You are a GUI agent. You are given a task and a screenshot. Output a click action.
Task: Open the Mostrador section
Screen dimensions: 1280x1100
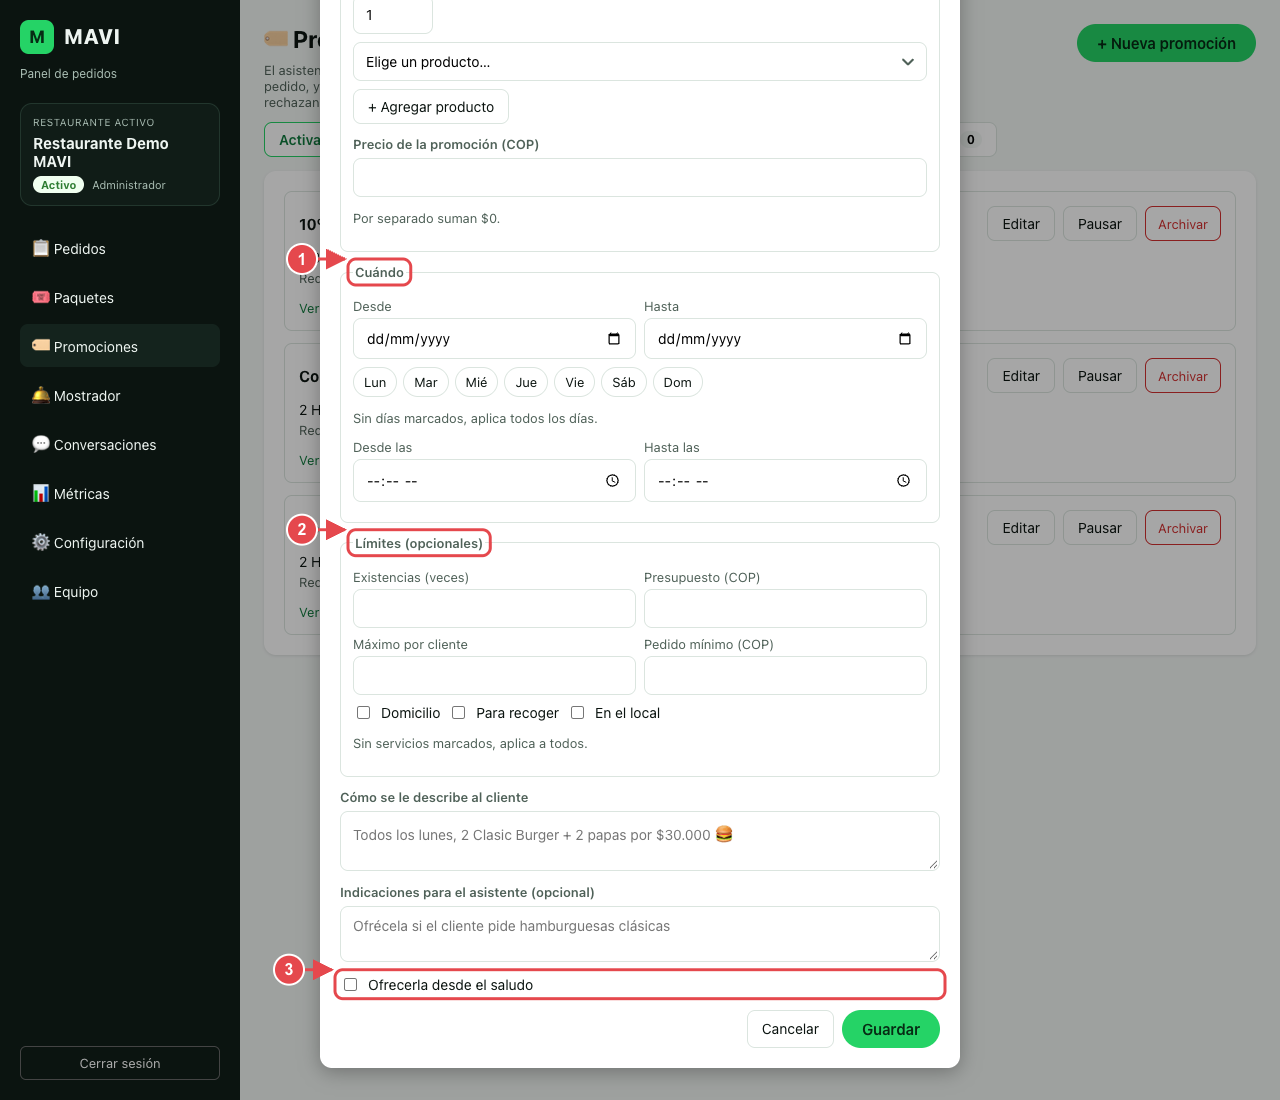120,395
